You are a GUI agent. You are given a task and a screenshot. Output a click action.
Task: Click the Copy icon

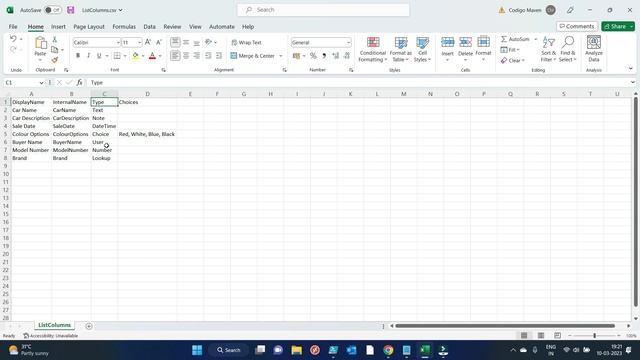[x=55, y=50]
